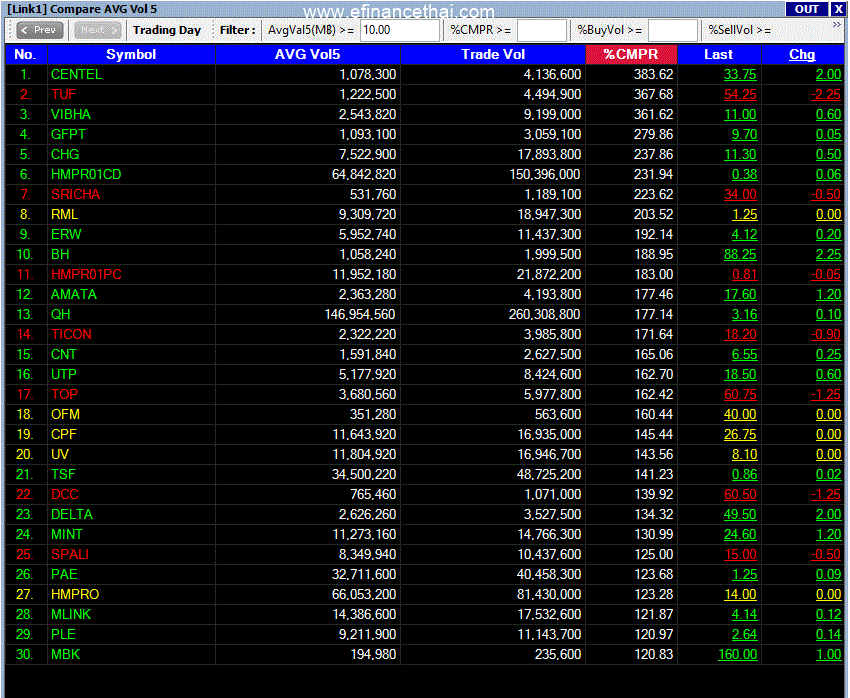Edit the AvgVal5(MB) filter field
This screenshot has width=850, height=698.
[x=400, y=30]
